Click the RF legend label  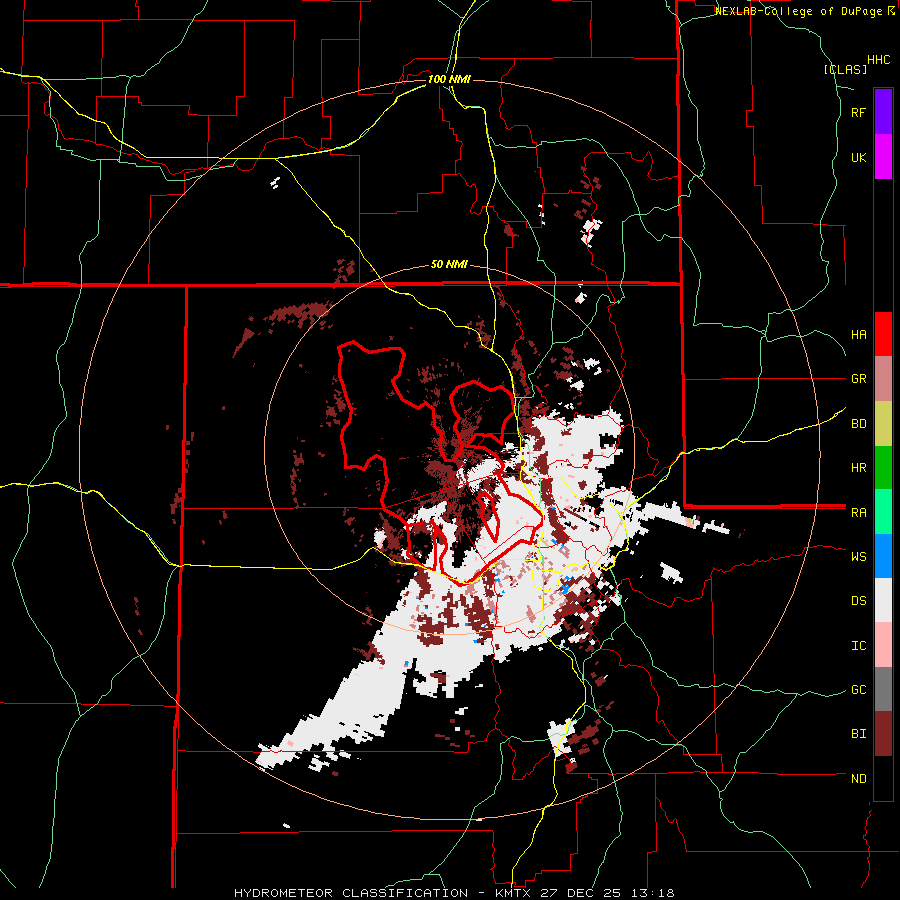tap(858, 112)
